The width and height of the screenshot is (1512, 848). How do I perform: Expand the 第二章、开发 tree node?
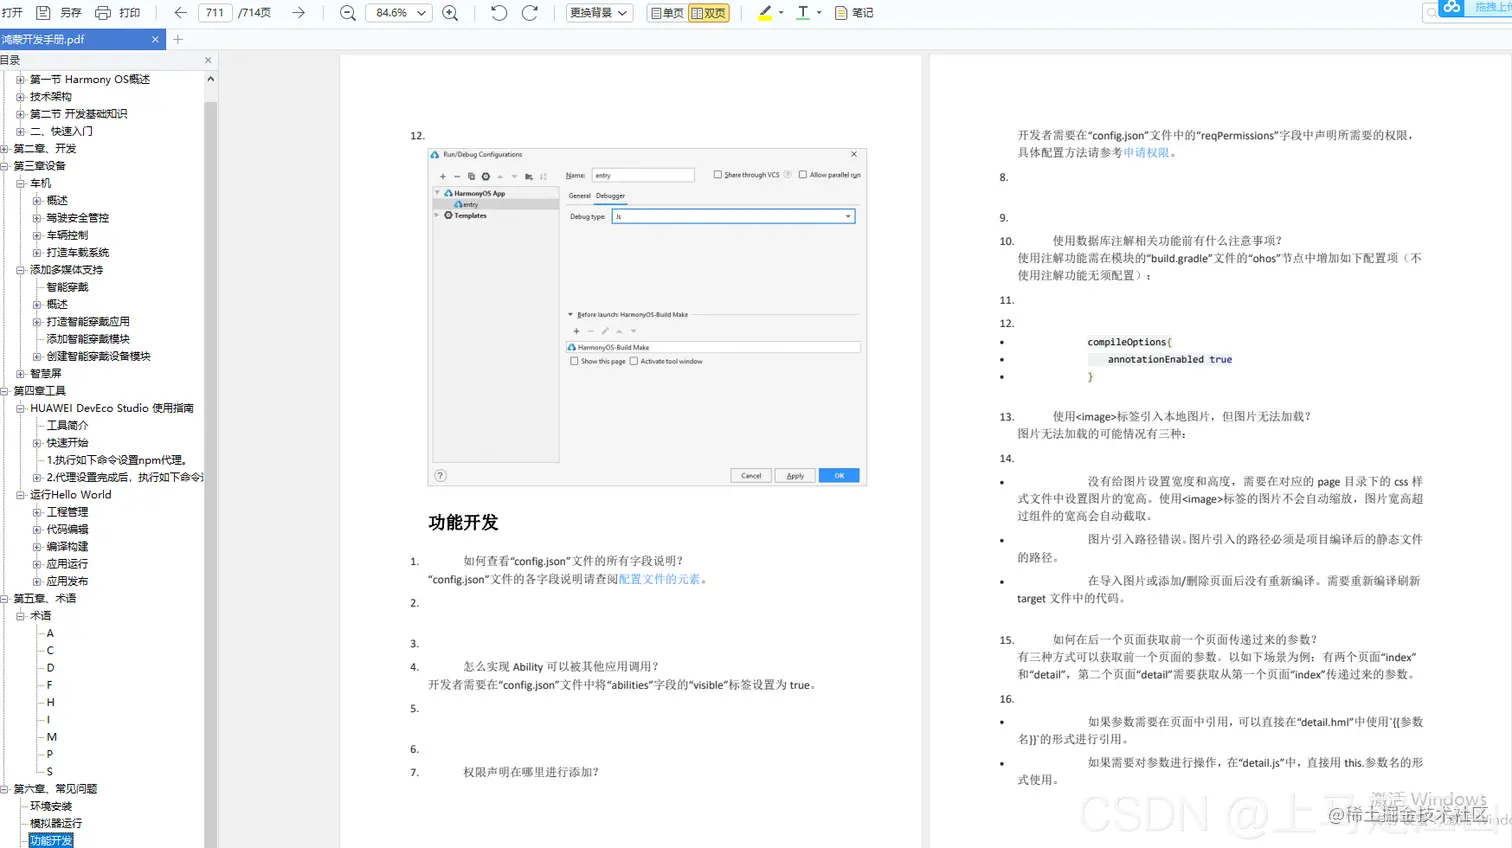[4, 148]
